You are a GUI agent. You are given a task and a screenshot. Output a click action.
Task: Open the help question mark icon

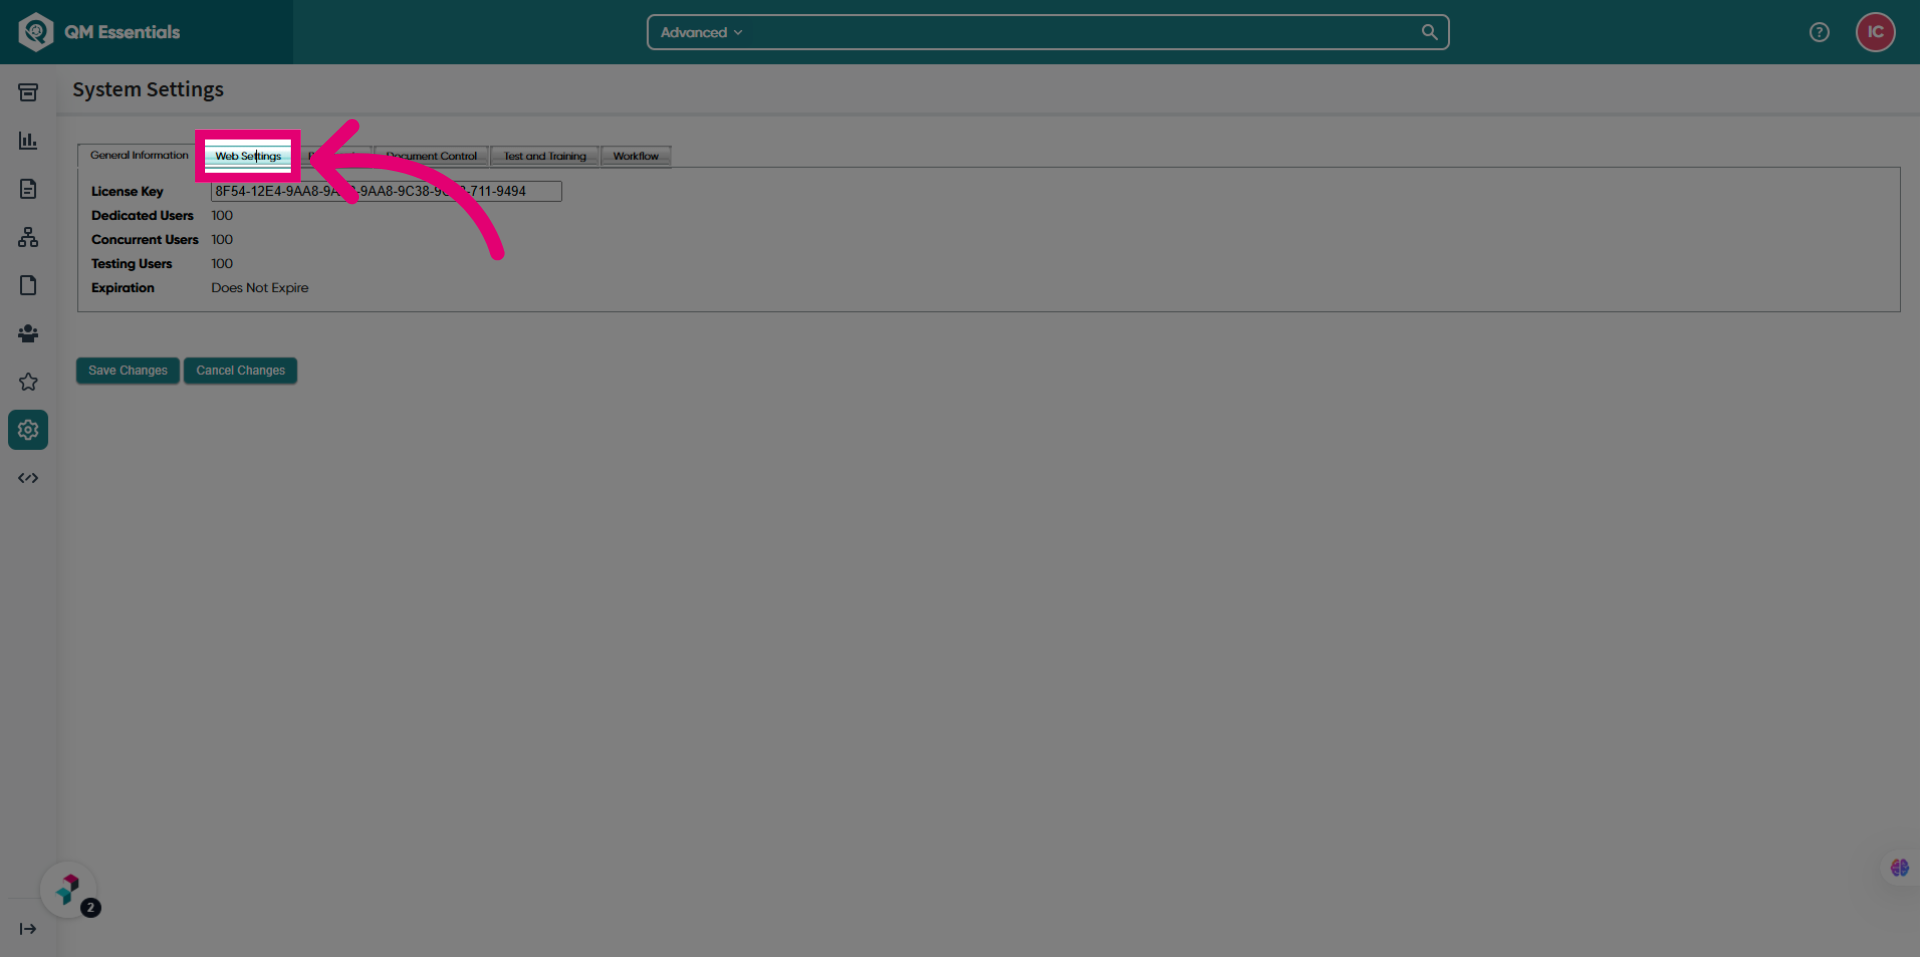pos(1819,32)
